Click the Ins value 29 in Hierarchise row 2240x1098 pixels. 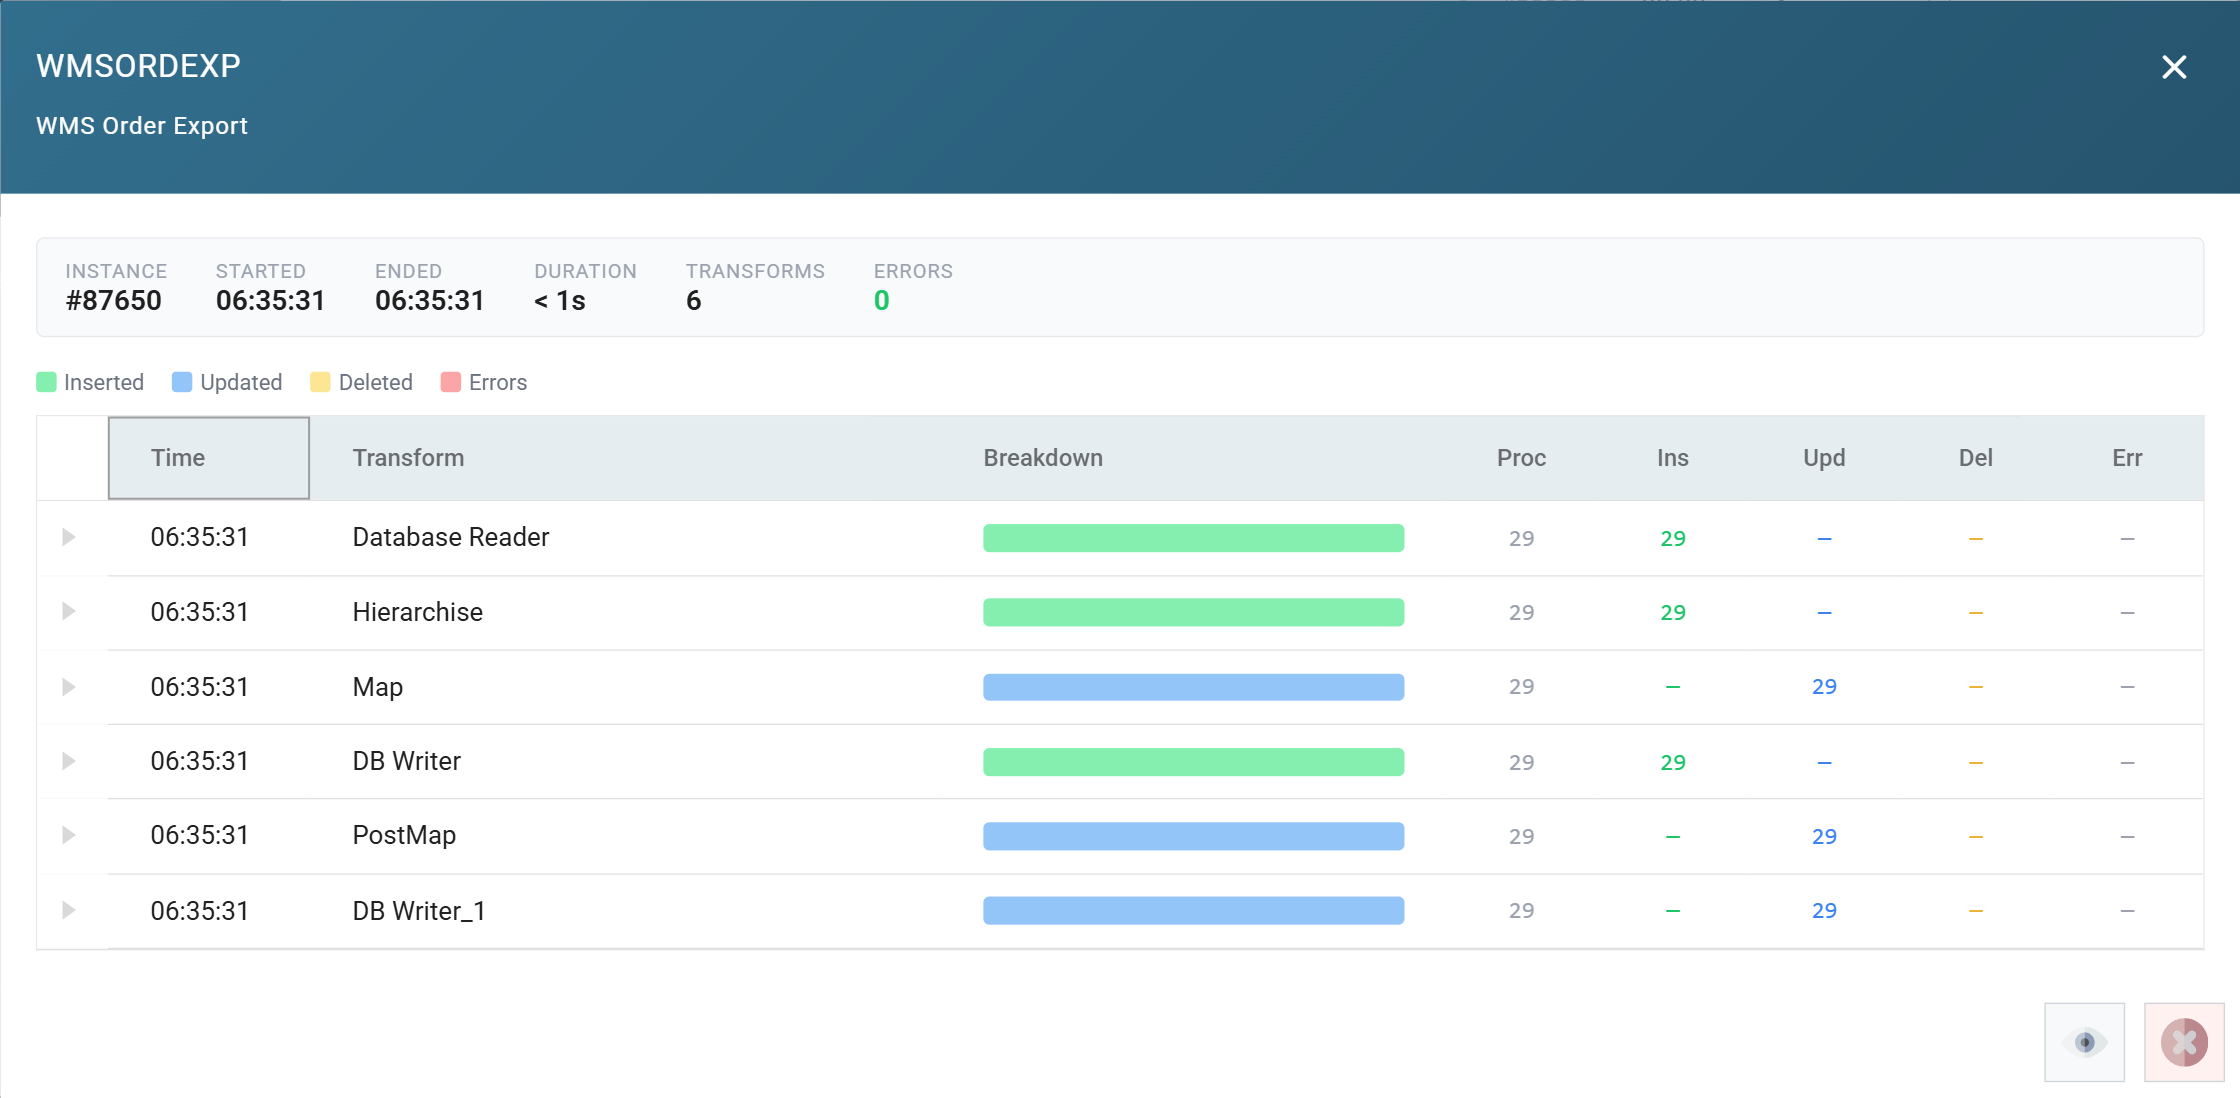(1673, 612)
